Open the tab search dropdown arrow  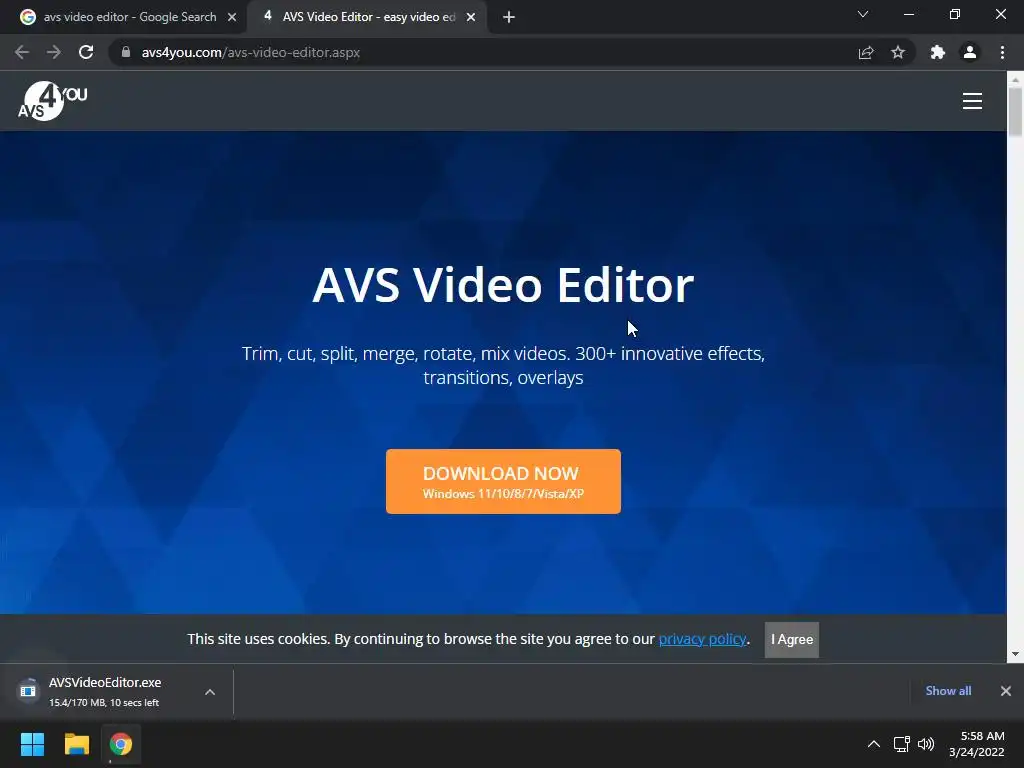point(863,14)
